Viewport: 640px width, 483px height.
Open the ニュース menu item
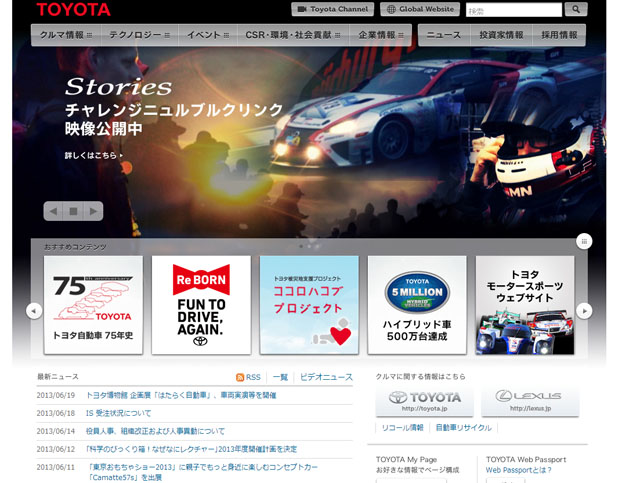tap(444, 35)
